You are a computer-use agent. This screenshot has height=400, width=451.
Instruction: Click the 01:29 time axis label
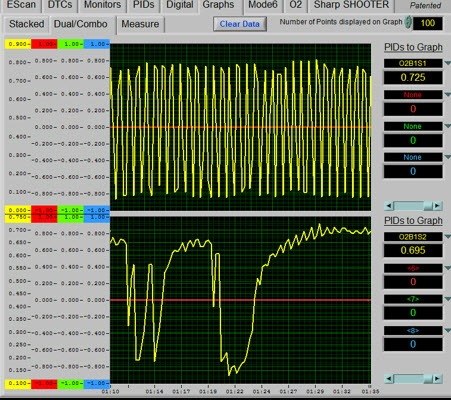[315, 391]
